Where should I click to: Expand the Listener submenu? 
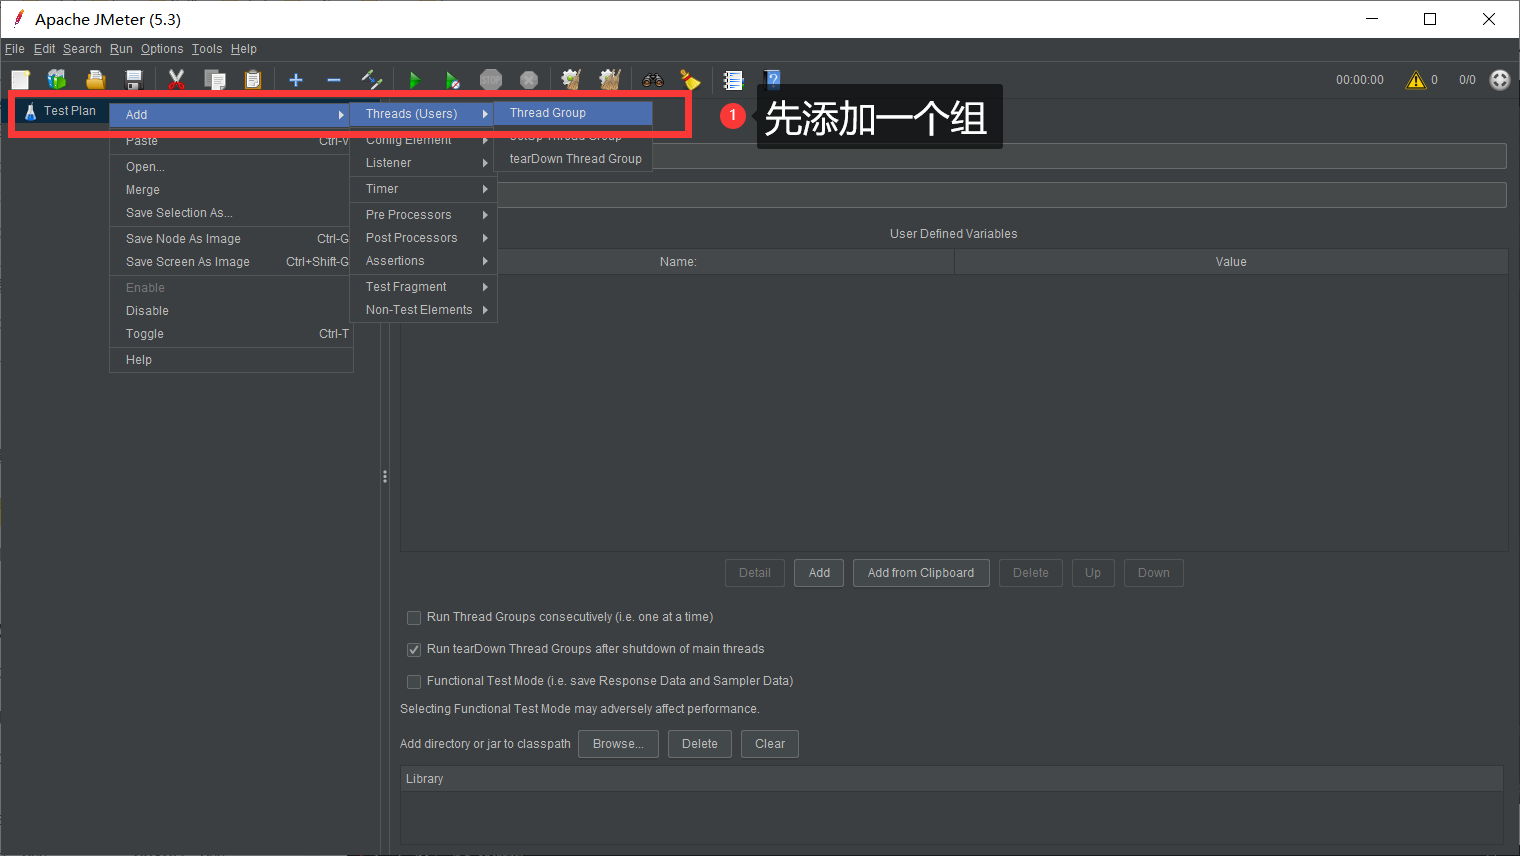423,163
